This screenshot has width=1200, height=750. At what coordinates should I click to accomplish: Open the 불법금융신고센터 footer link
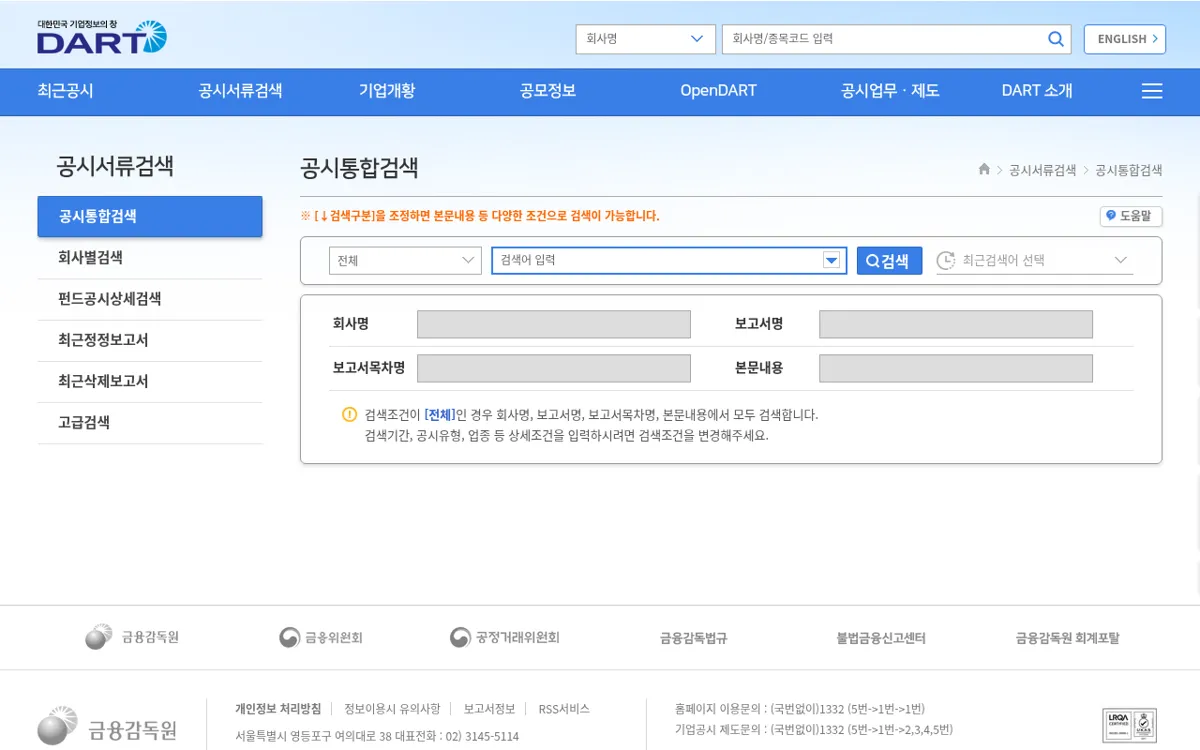click(881, 638)
